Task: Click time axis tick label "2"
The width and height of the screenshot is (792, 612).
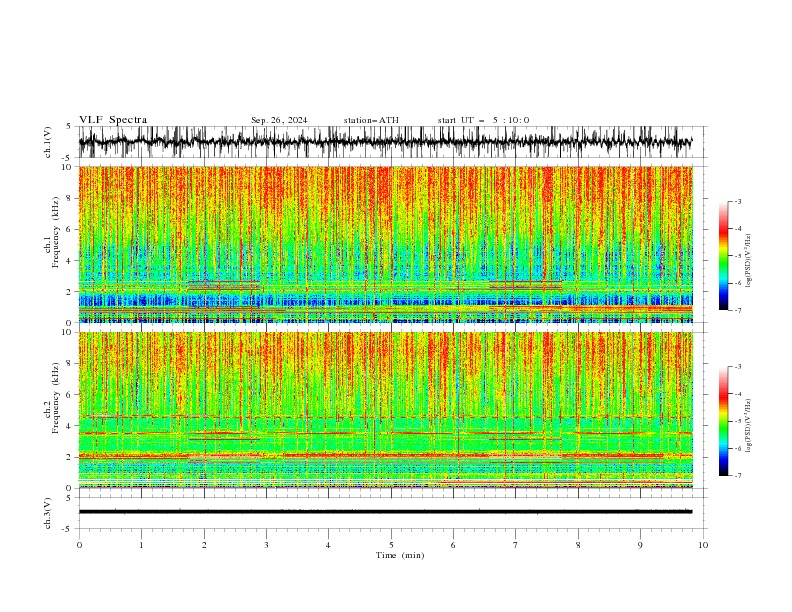Action: coord(204,545)
